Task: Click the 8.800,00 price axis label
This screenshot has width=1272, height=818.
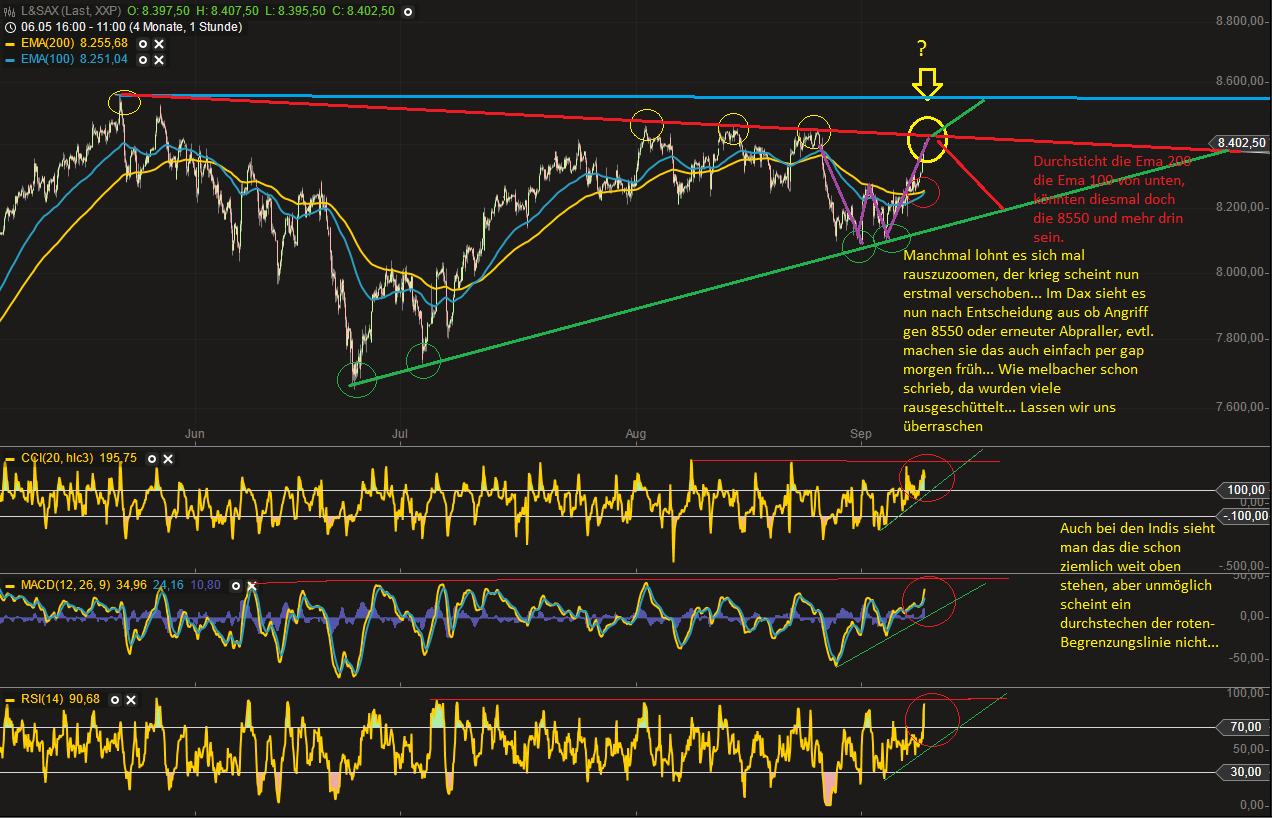Action: click(1242, 21)
